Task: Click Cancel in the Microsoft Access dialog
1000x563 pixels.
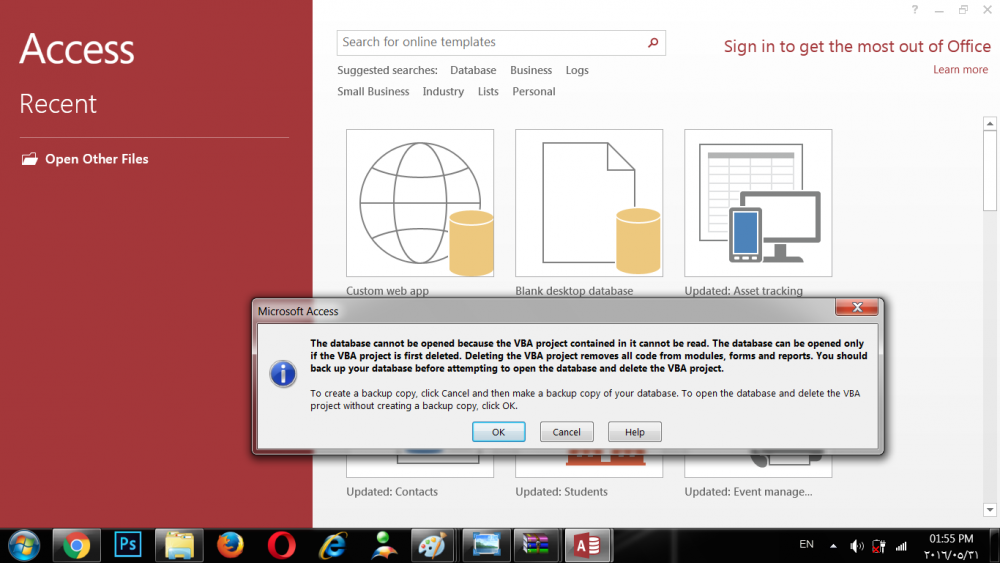Action: click(566, 432)
